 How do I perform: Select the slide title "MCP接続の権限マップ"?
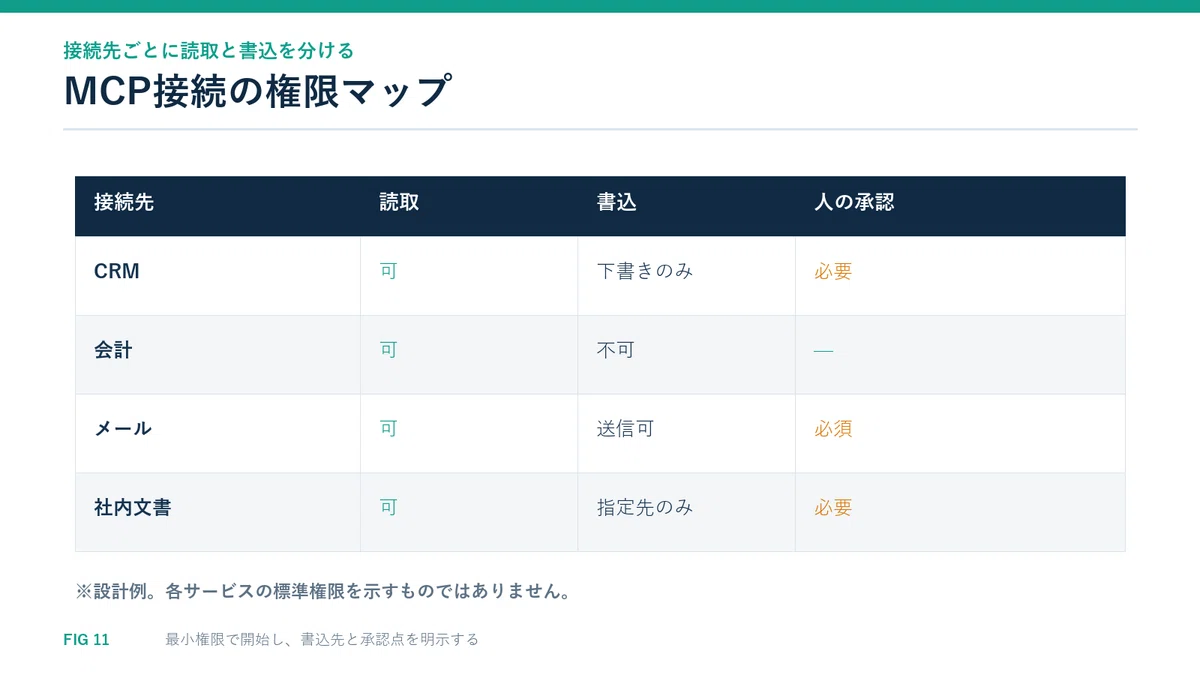coord(258,91)
